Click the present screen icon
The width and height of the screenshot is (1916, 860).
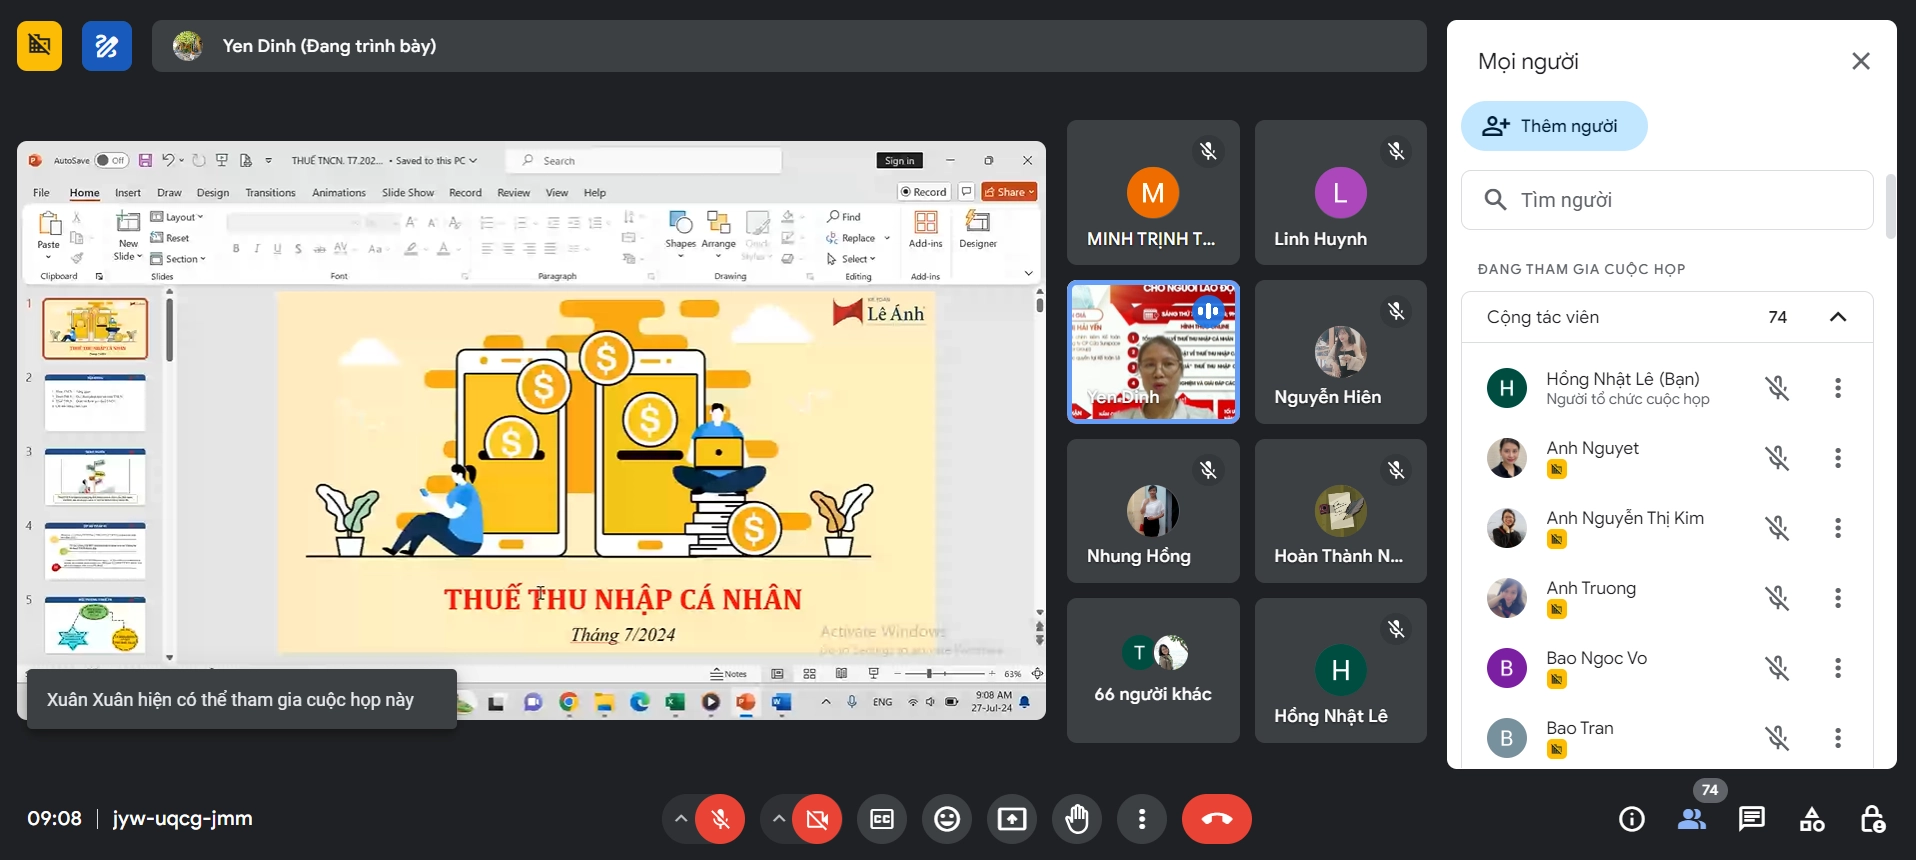point(1011,819)
